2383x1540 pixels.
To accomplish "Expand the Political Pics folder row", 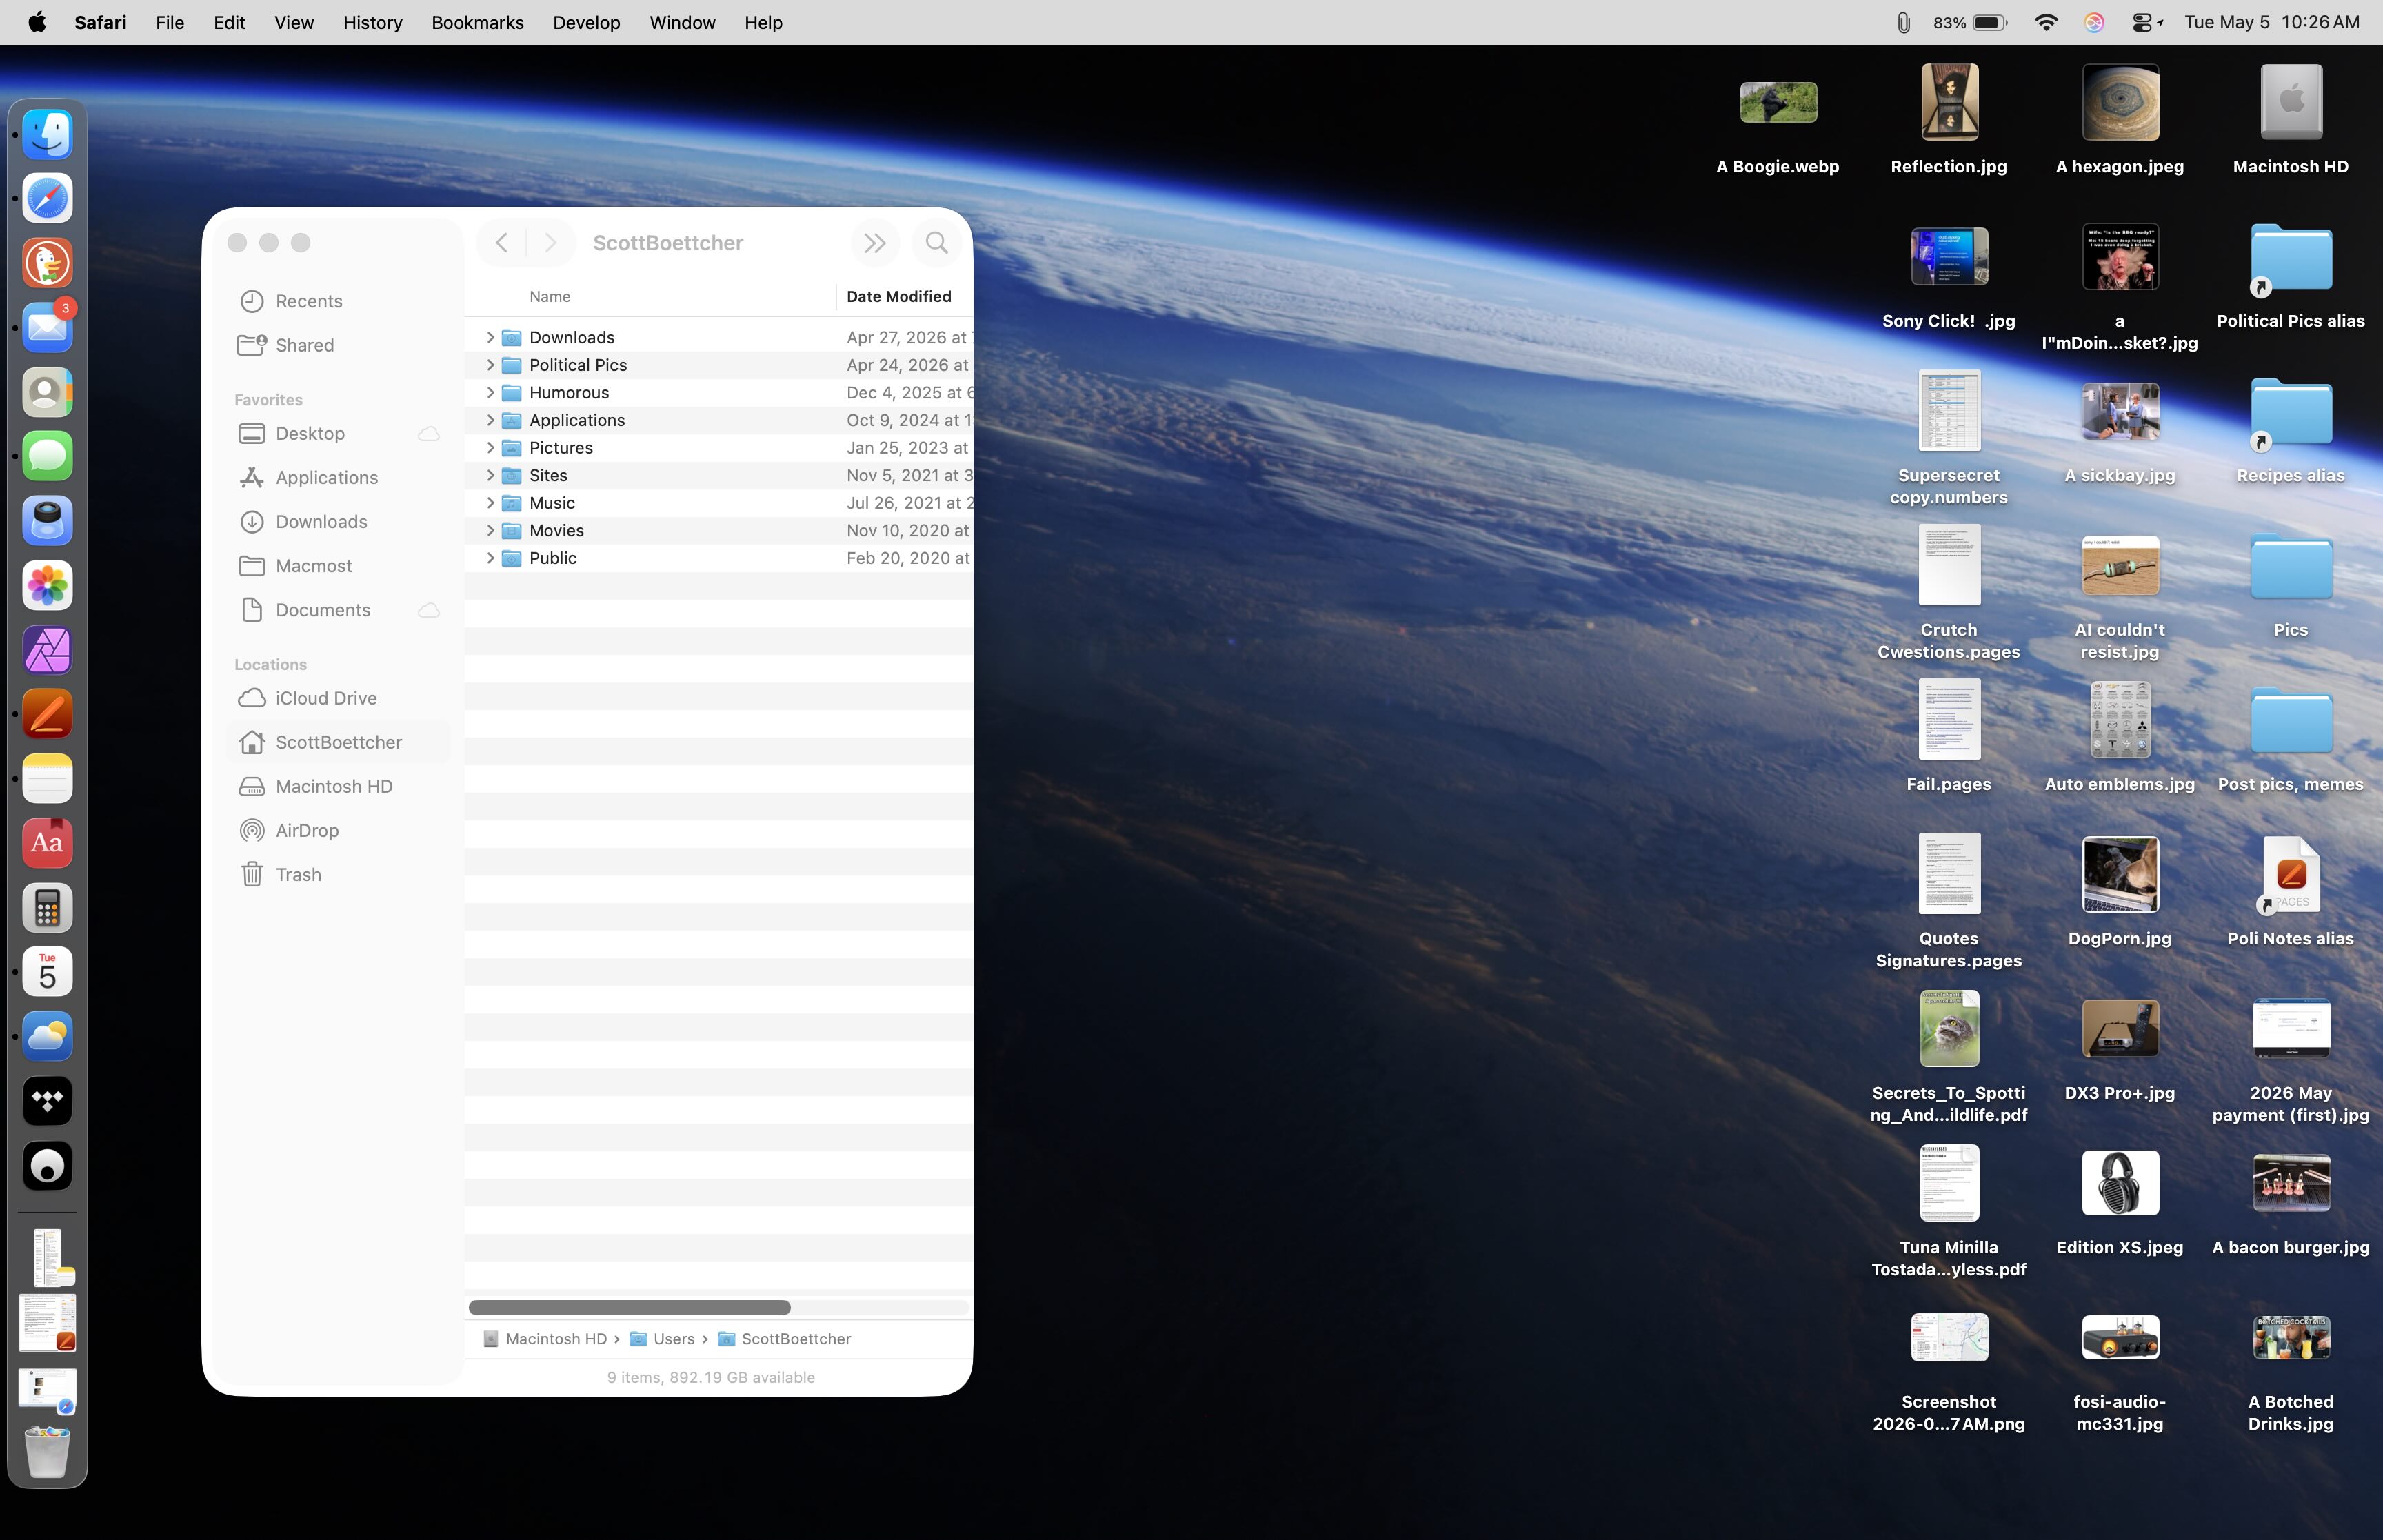I will coord(490,365).
